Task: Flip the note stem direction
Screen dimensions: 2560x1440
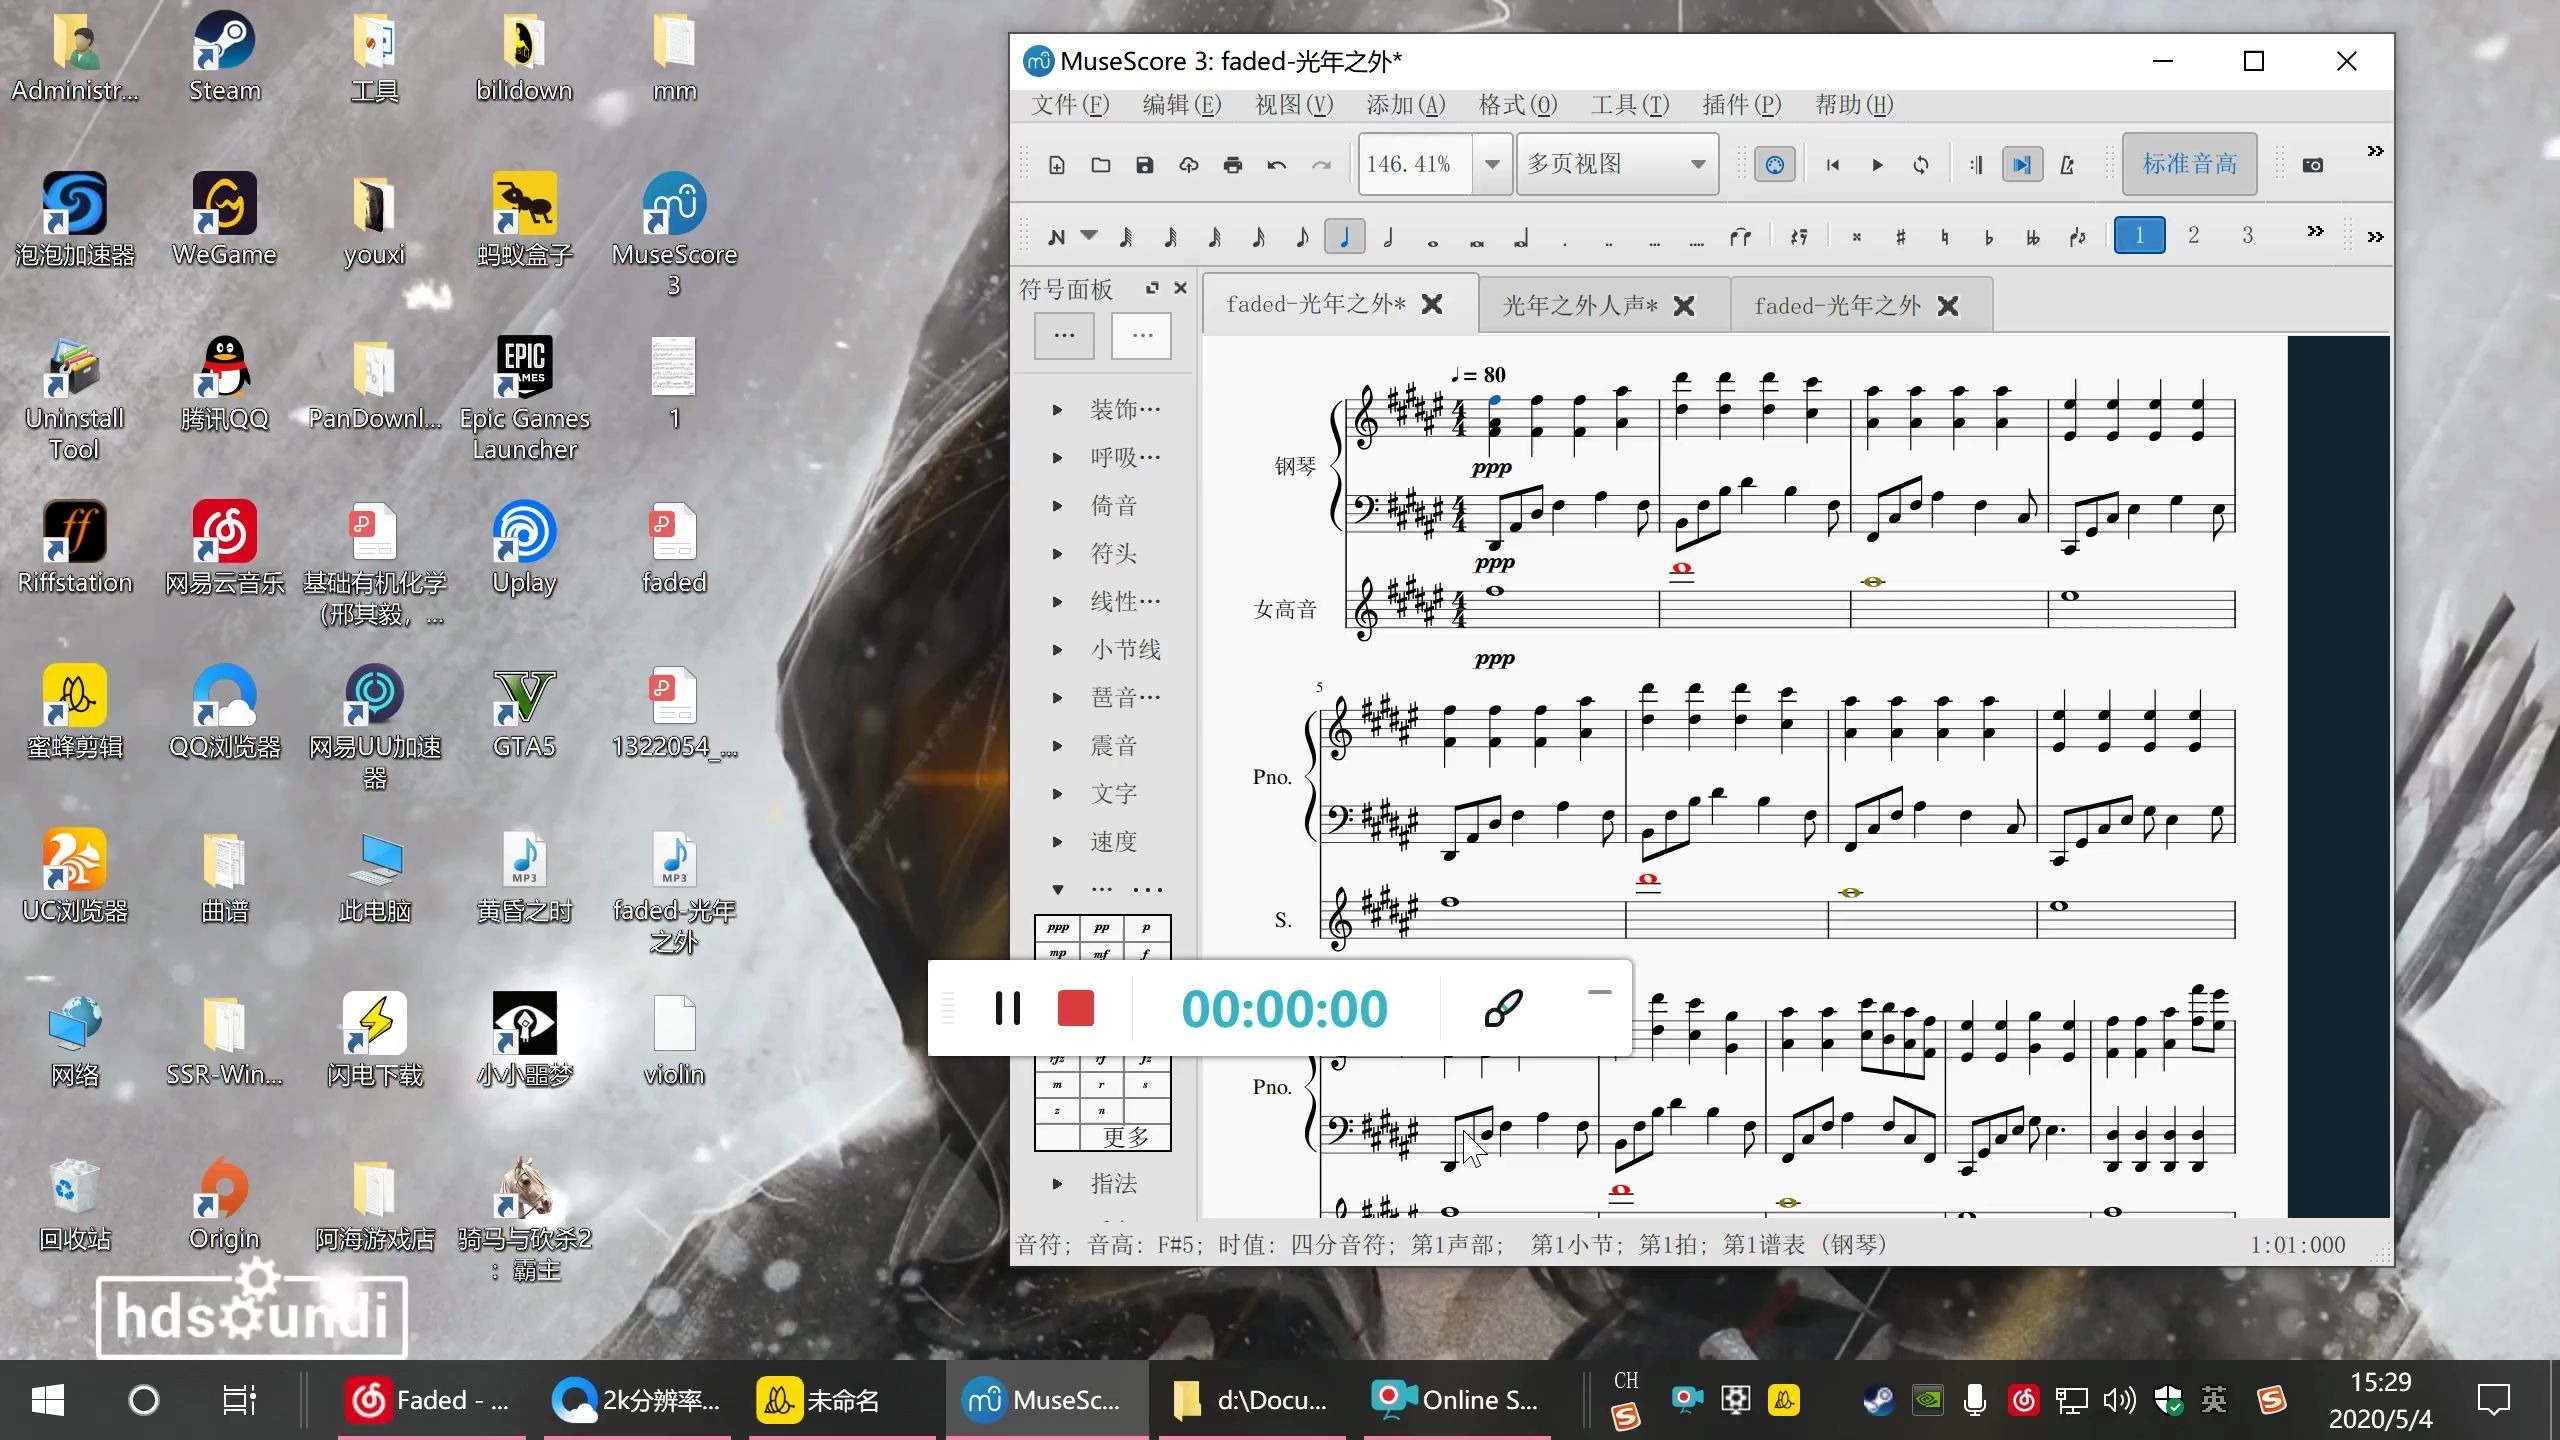Action: tap(2077, 237)
